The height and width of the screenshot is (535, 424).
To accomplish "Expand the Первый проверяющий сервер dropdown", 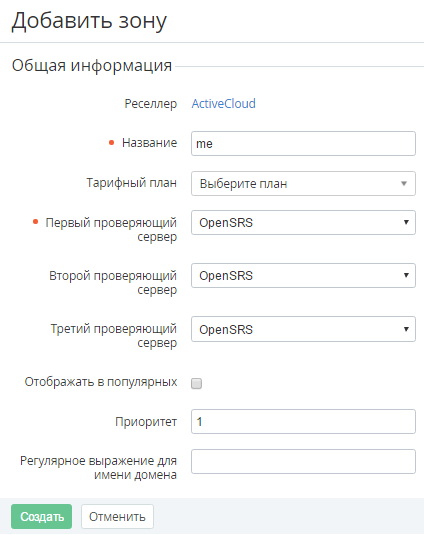I will coord(303,222).
